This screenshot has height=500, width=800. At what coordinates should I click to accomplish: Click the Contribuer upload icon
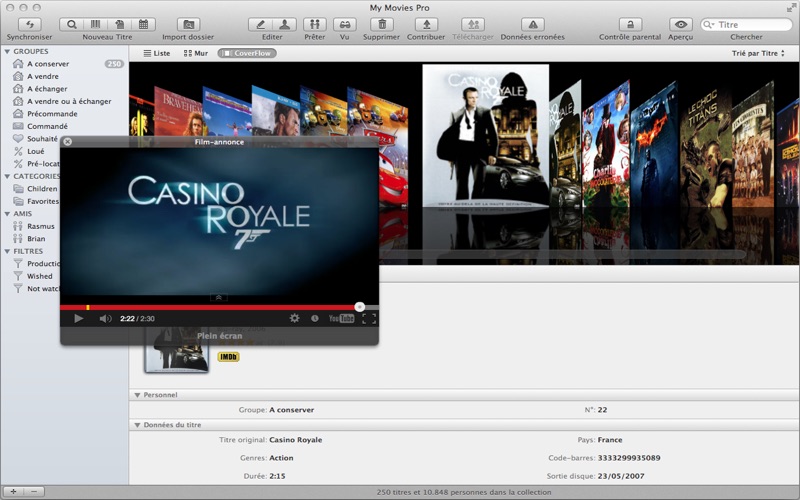click(427, 24)
